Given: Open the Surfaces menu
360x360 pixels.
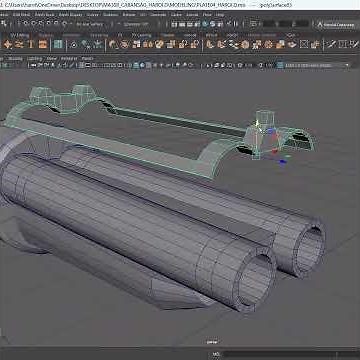Looking at the screenshot, I should (111, 14).
